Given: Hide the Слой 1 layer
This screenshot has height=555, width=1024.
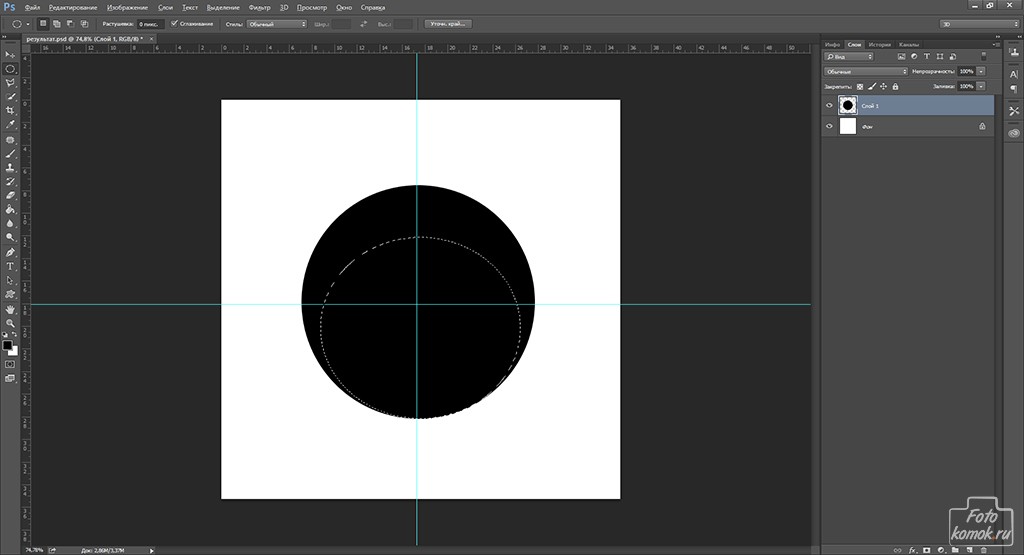Looking at the screenshot, I should click(829, 106).
